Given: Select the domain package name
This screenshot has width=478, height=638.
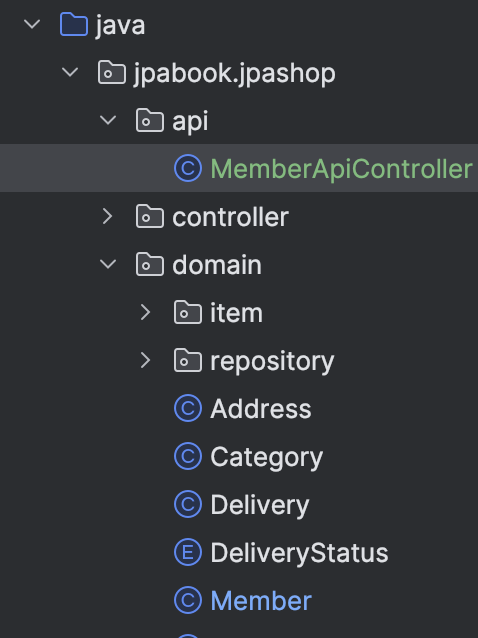Looking at the screenshot, I should tap(217, 265).
